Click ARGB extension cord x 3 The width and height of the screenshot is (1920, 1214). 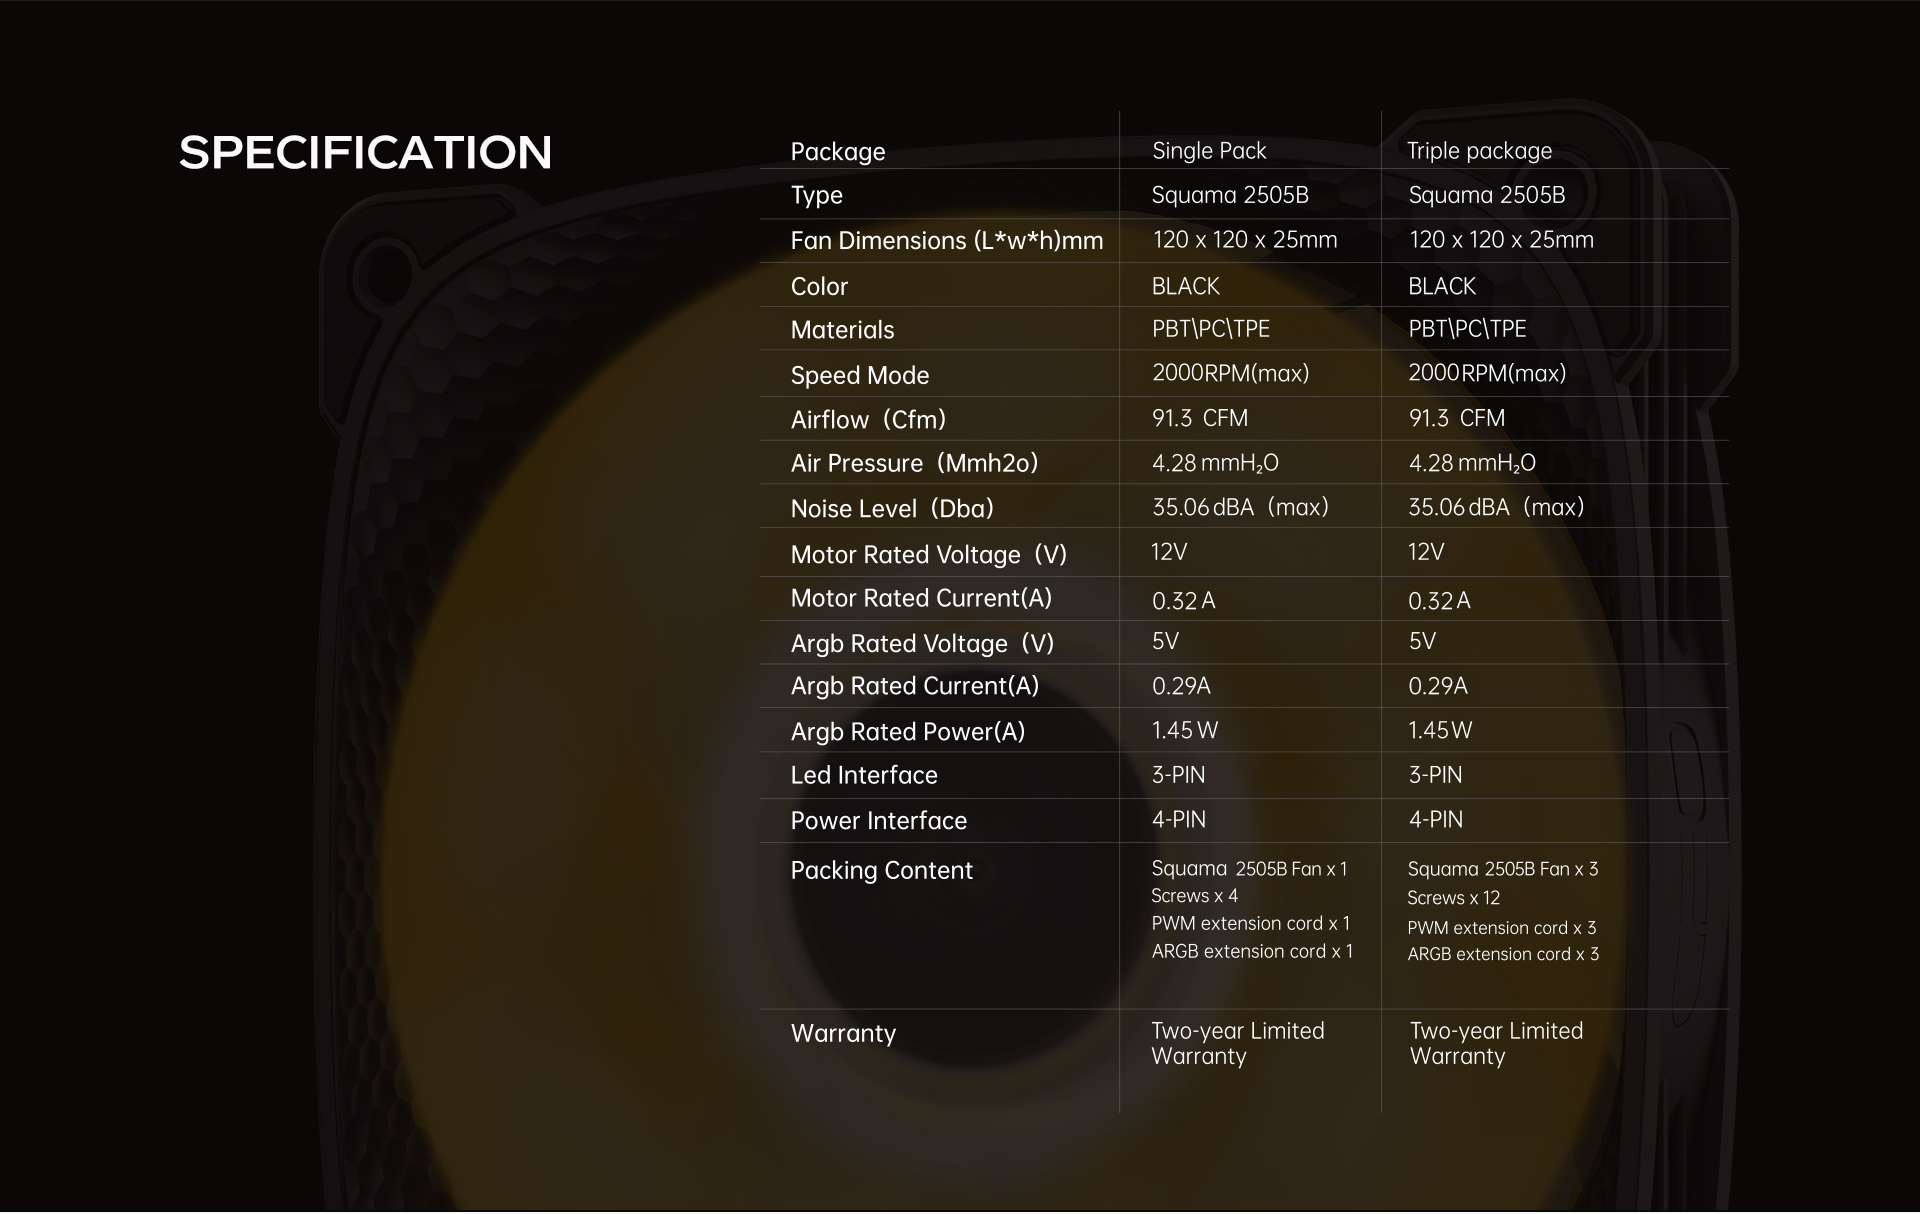coord(1503,955)
